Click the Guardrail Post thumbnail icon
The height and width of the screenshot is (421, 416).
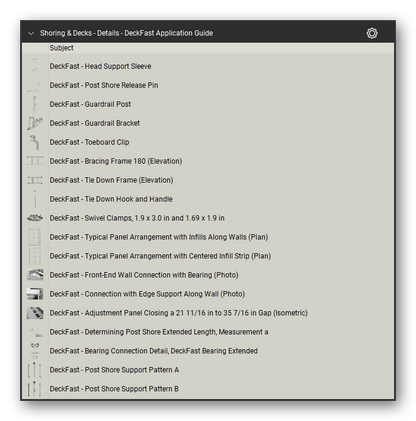click(x=35, y=104)
